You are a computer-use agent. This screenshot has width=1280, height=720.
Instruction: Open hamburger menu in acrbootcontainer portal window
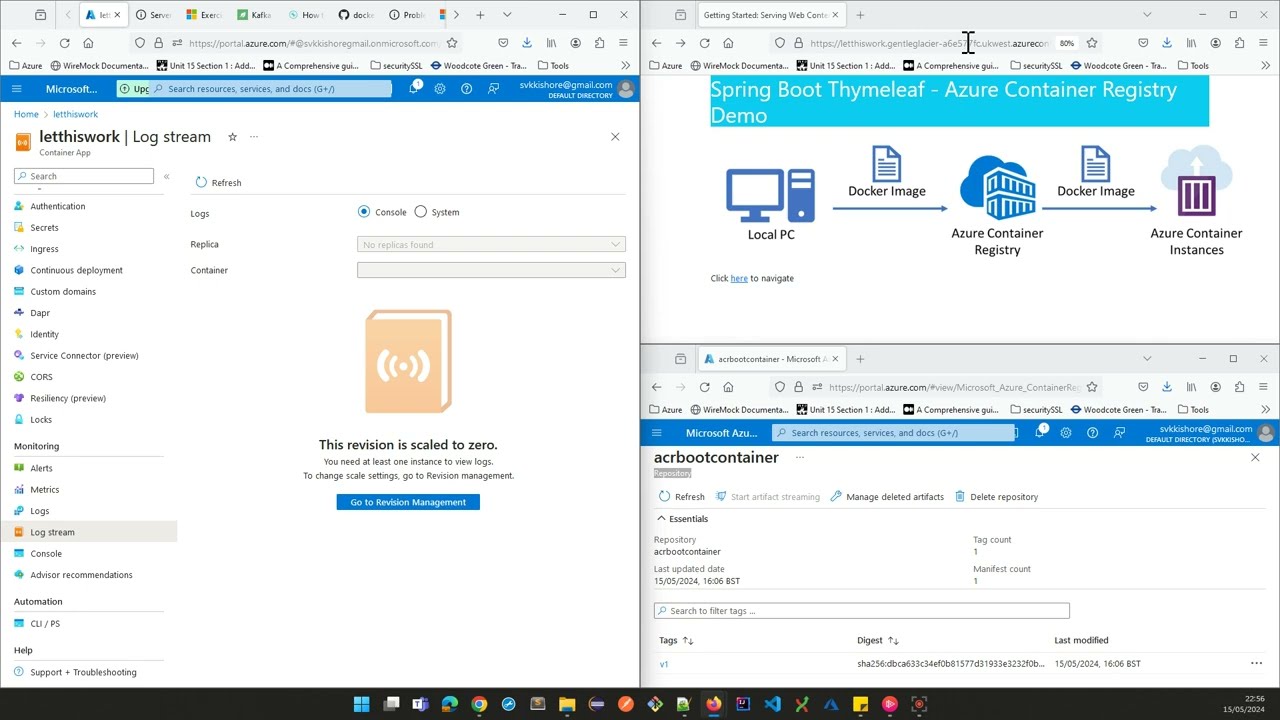coord(657,433)
